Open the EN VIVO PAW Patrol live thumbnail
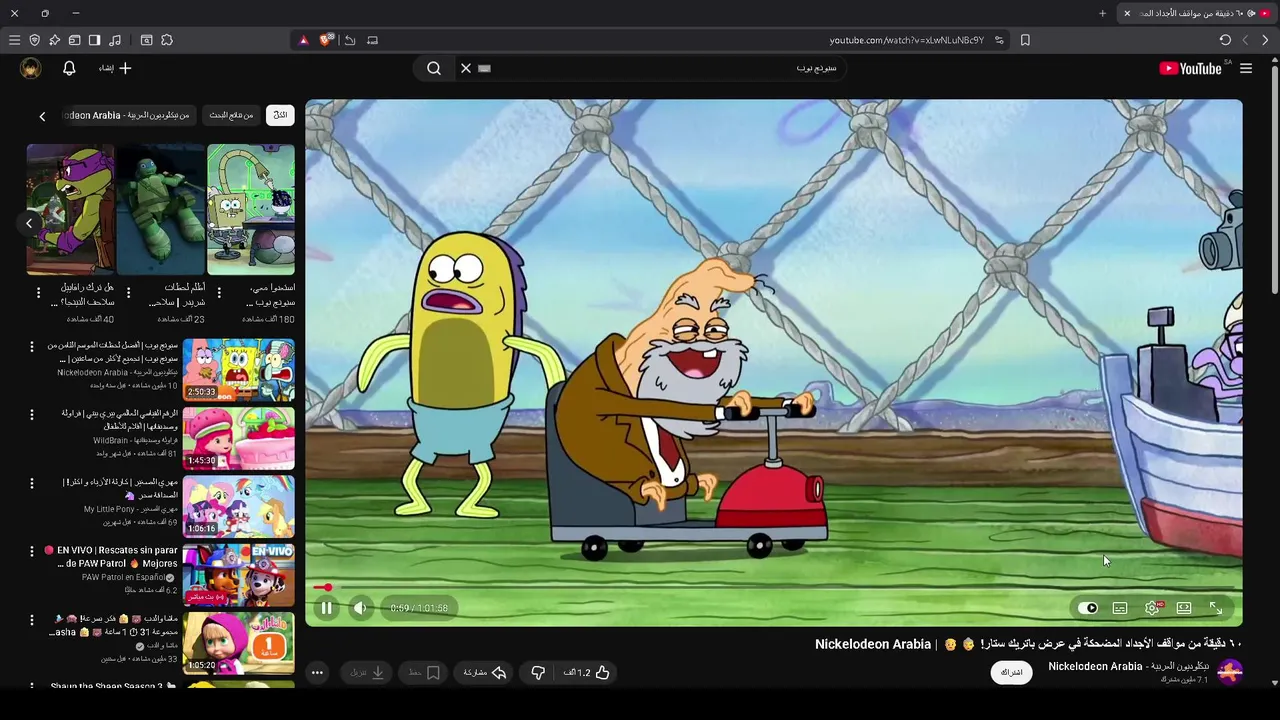Viewport: 1280px width, 720px height. click(x=239, y=574)
